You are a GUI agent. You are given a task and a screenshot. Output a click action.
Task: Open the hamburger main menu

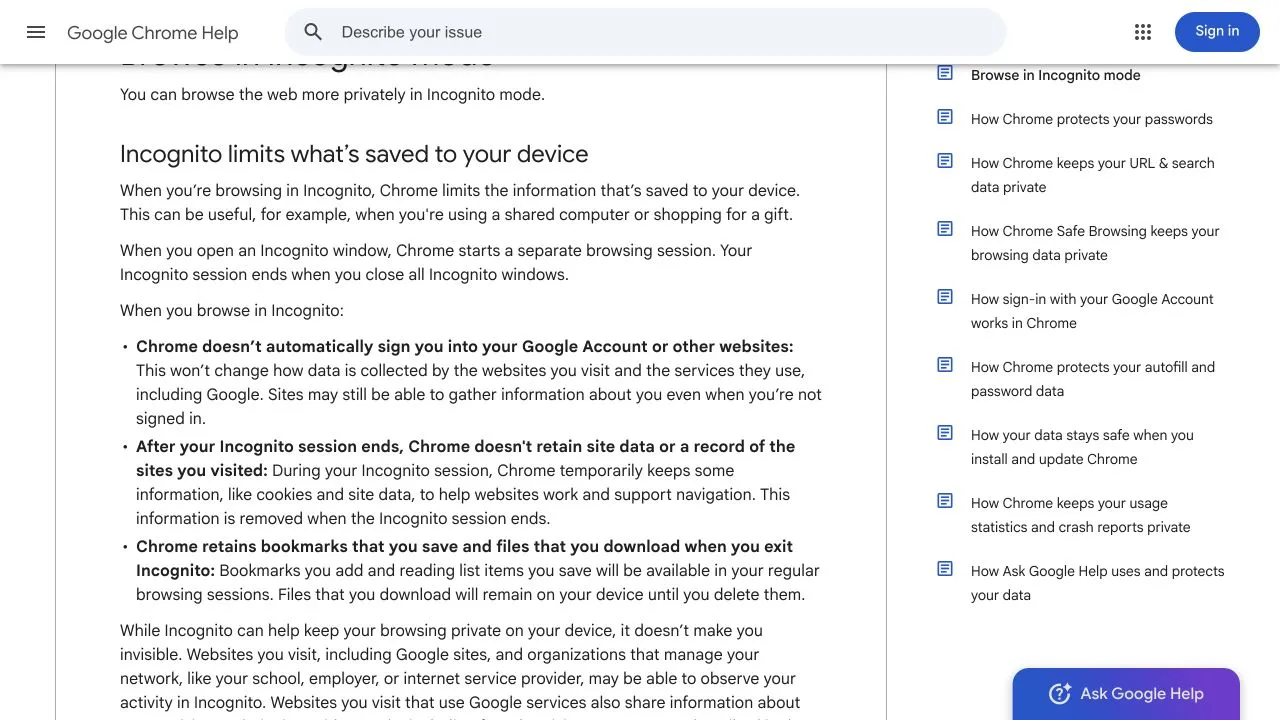coord(36,32)
